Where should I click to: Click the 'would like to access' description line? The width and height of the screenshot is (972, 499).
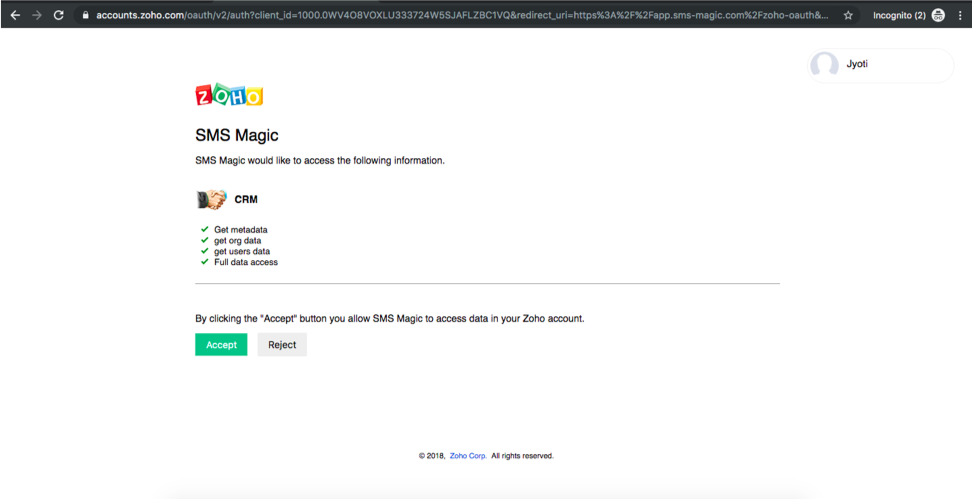point(320,161)
